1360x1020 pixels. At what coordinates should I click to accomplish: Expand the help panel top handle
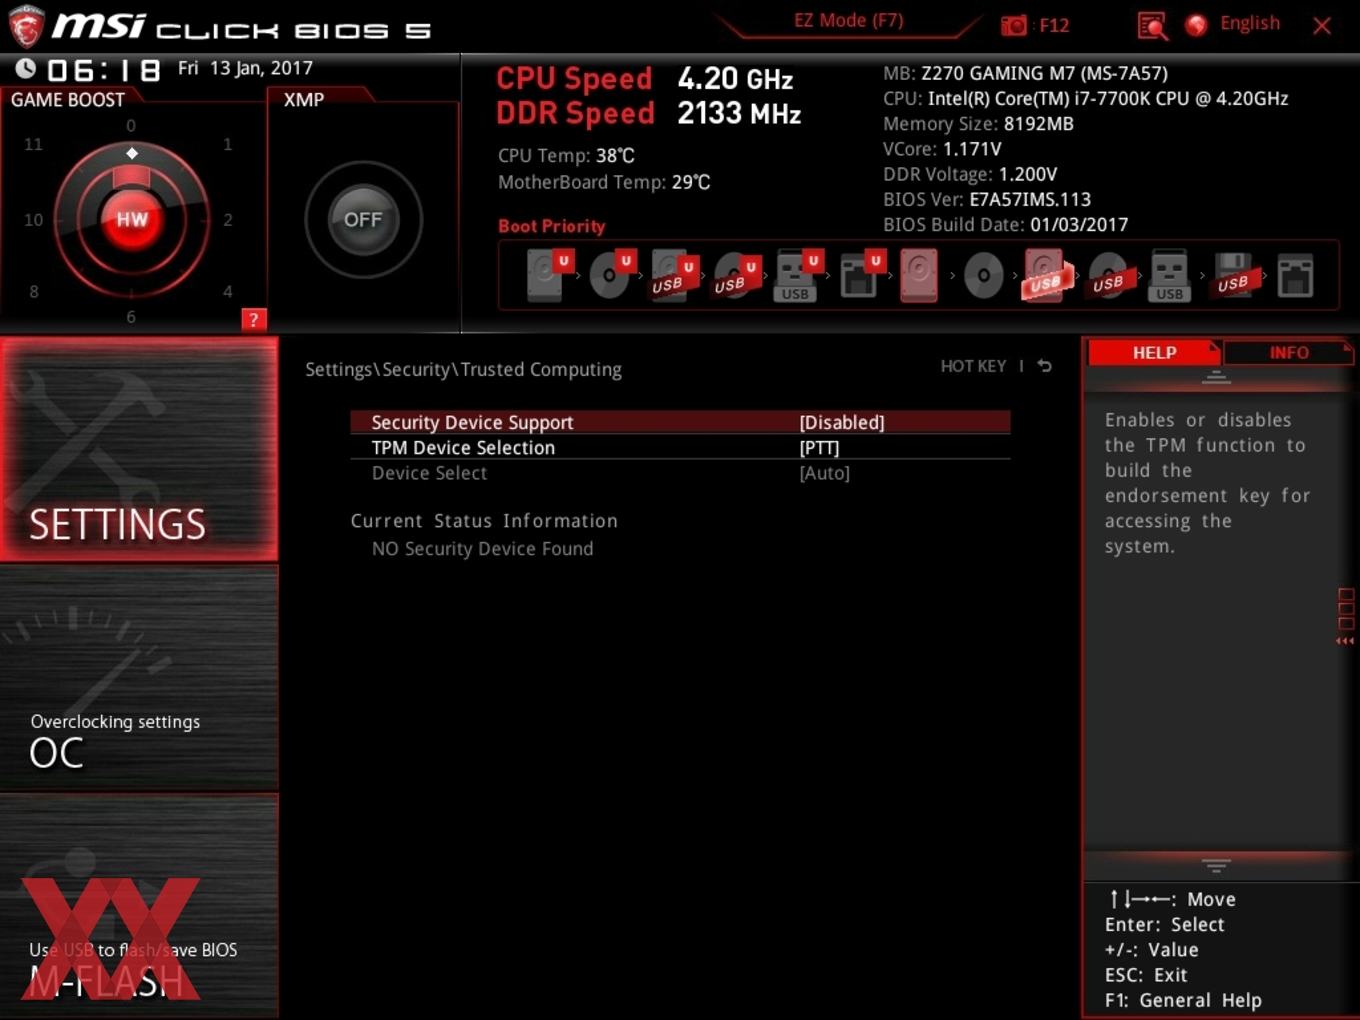(1216, 377)
